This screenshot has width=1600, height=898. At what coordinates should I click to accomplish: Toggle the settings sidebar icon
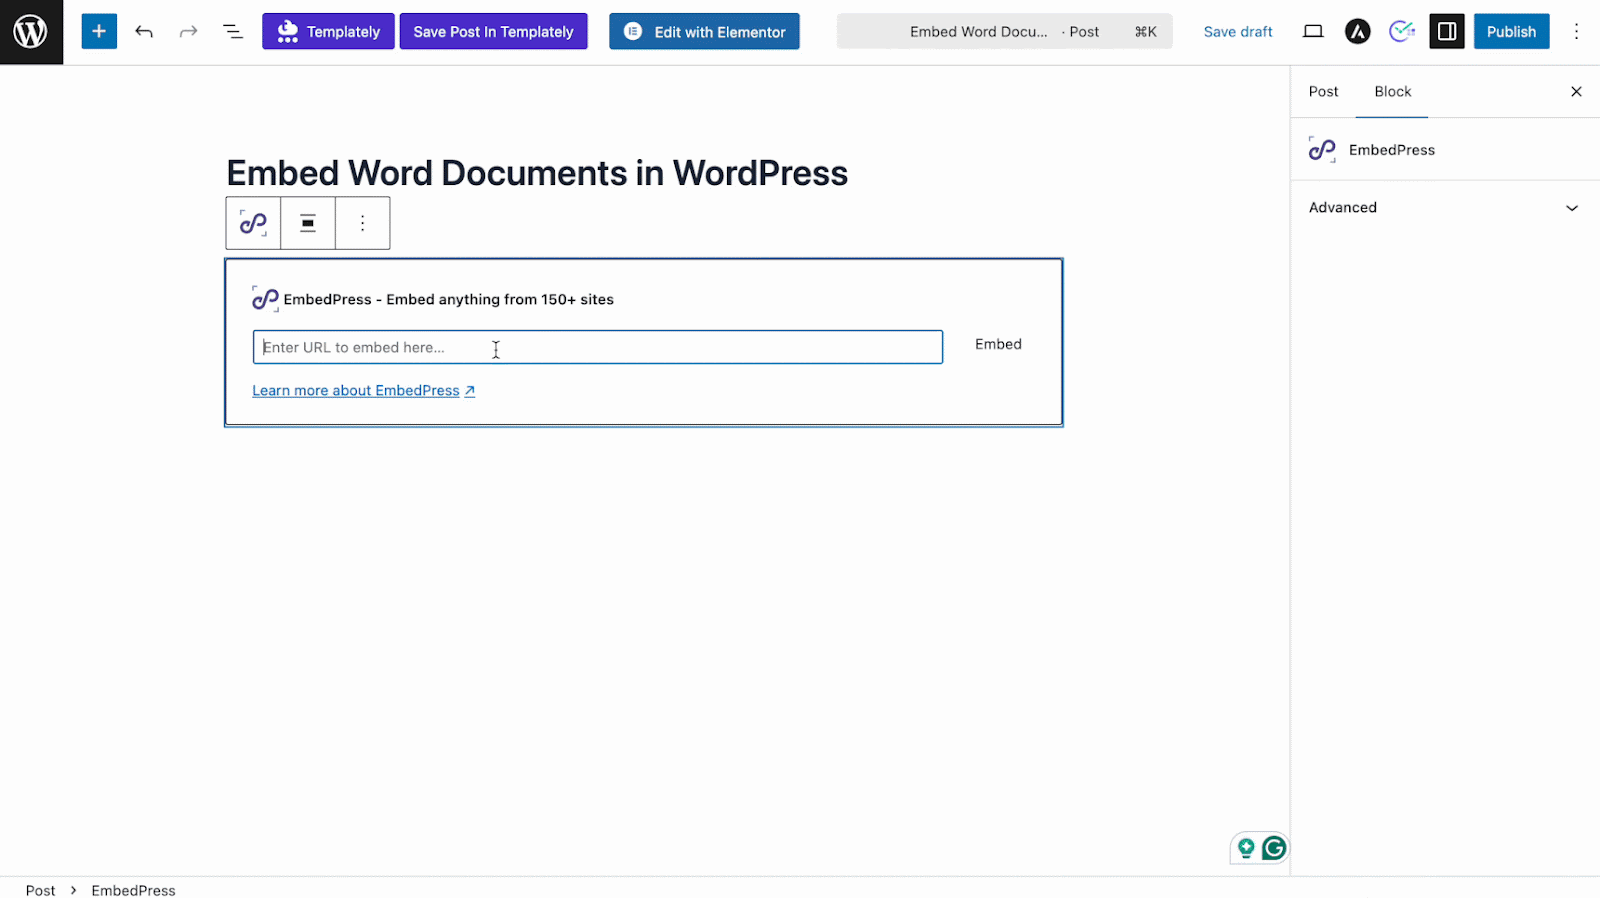click(x=1447, y=32)
